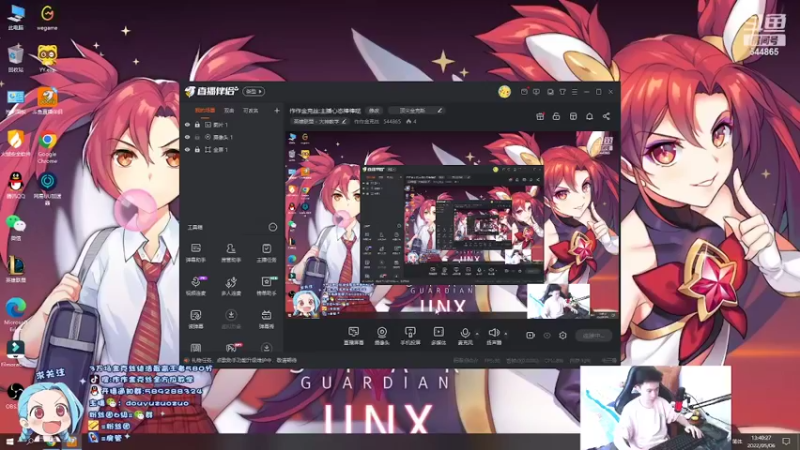Switch to the first orange scene tab
800x450 pixels.
pos(205,110)
